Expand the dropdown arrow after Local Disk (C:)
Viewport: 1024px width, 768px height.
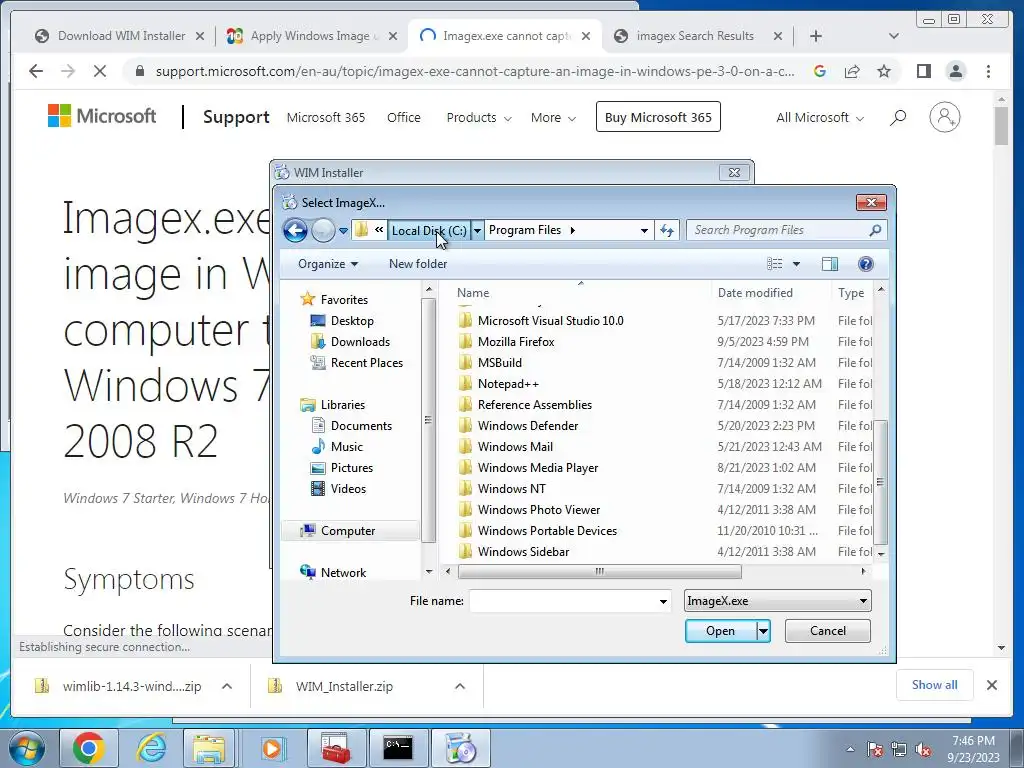point(477,230)
